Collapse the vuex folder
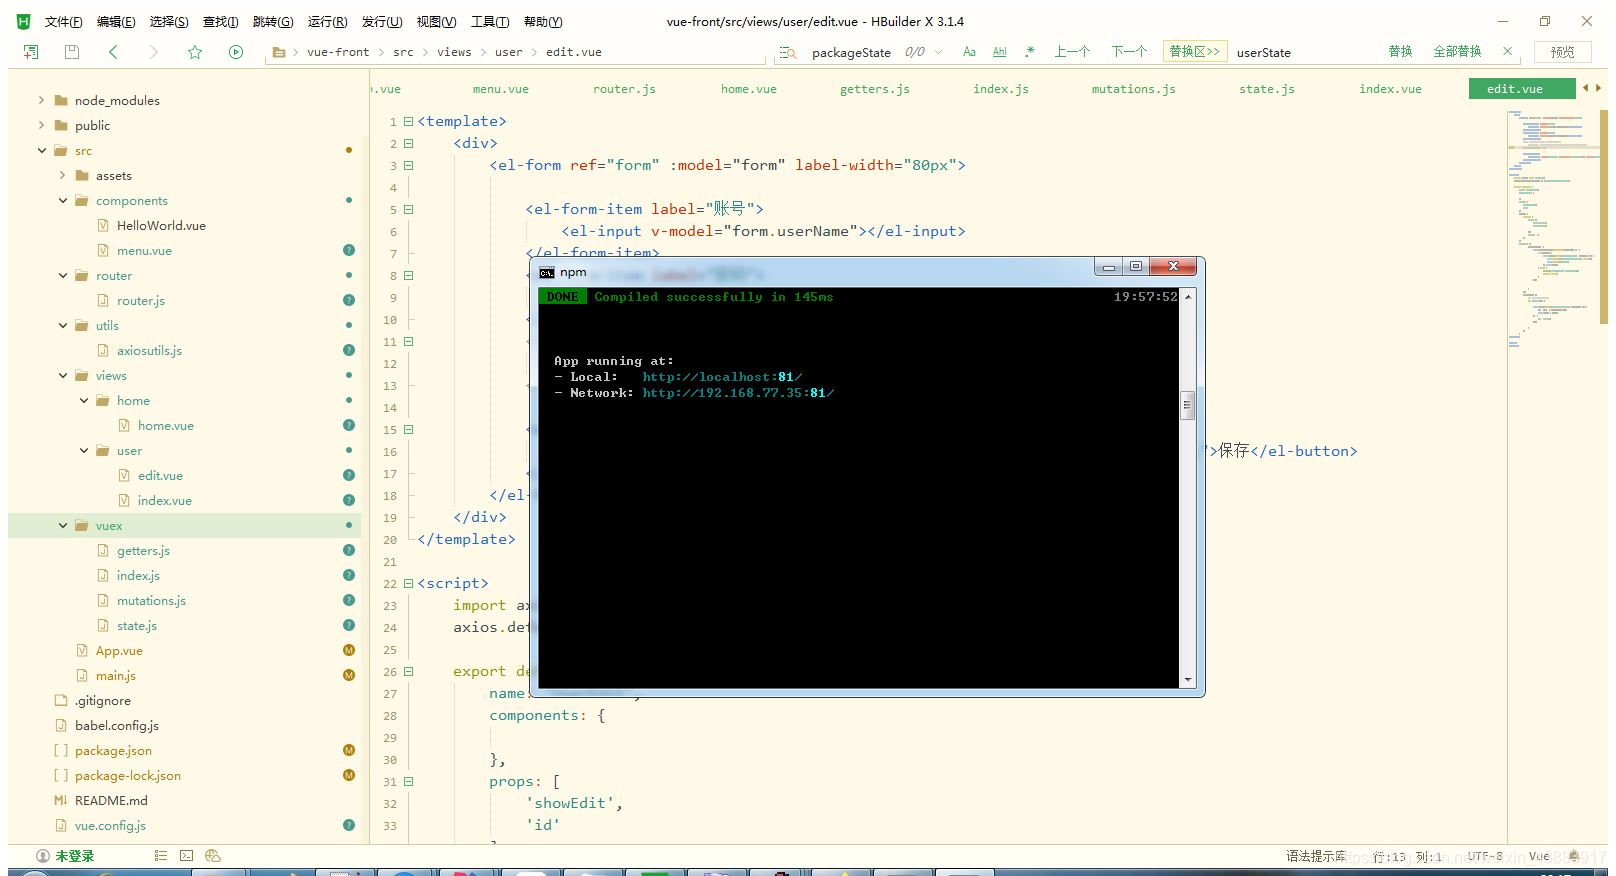Image resolution: width=1616 pixels, height=876 pixels. (63, 526)
